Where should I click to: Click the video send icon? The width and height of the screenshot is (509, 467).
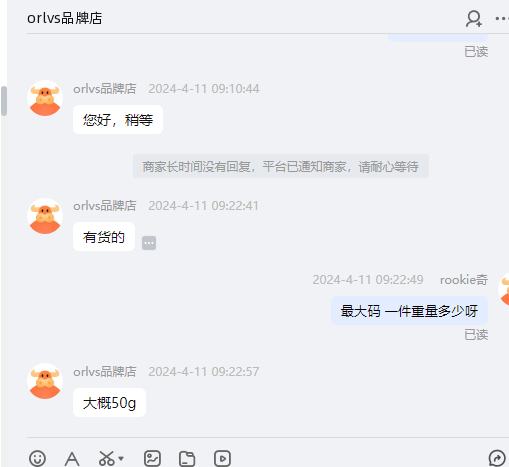tap(222, 458)
